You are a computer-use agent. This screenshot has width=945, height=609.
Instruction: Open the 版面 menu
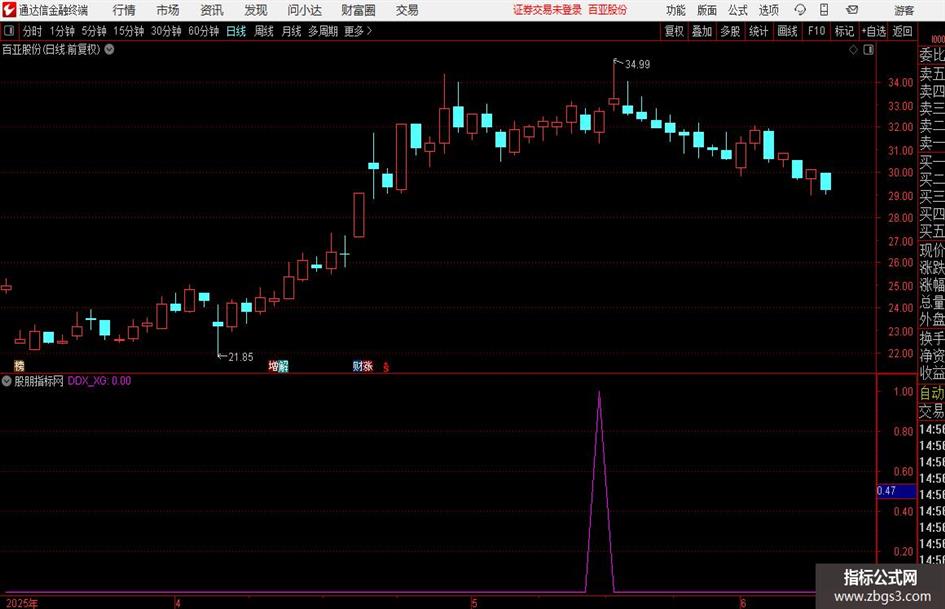pyautogui.click(x=706, y=10)
